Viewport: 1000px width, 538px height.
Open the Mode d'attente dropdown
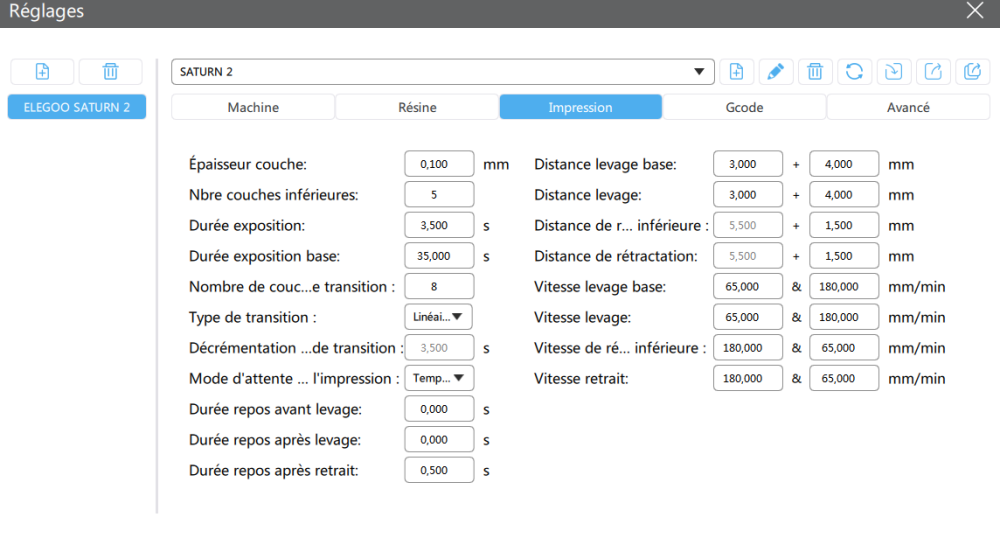click(x=439, y=378)
